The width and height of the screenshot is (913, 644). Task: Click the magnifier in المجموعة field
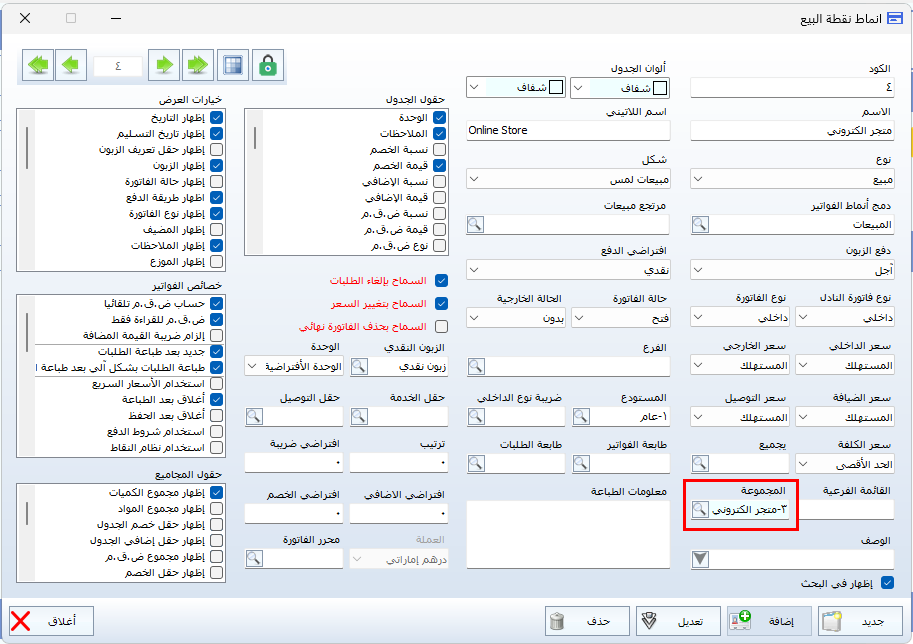701,509
